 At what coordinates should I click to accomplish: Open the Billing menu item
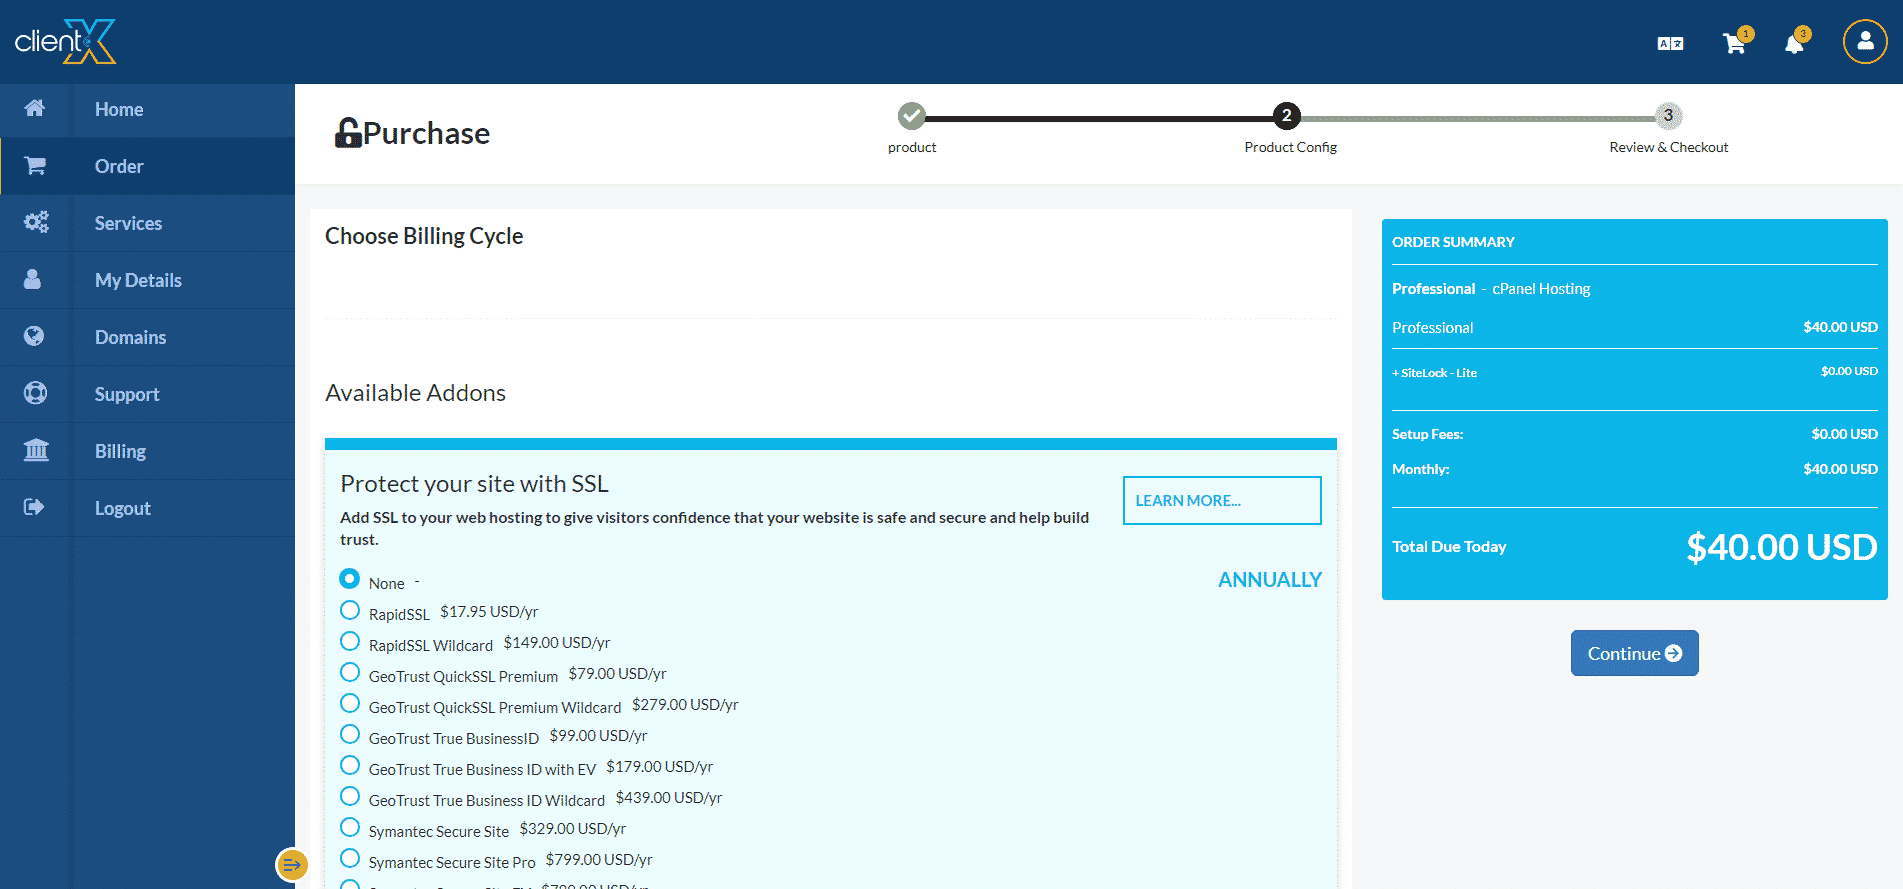click(x=120, y=451)
